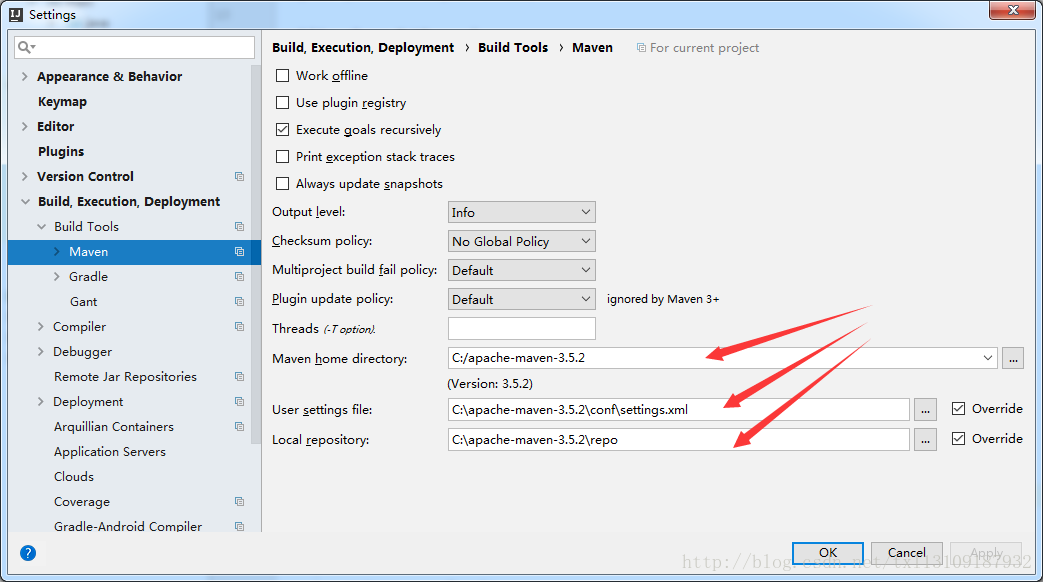
Task: Enable Use plugin registry checkbox
Action: (x=283, y=102)
